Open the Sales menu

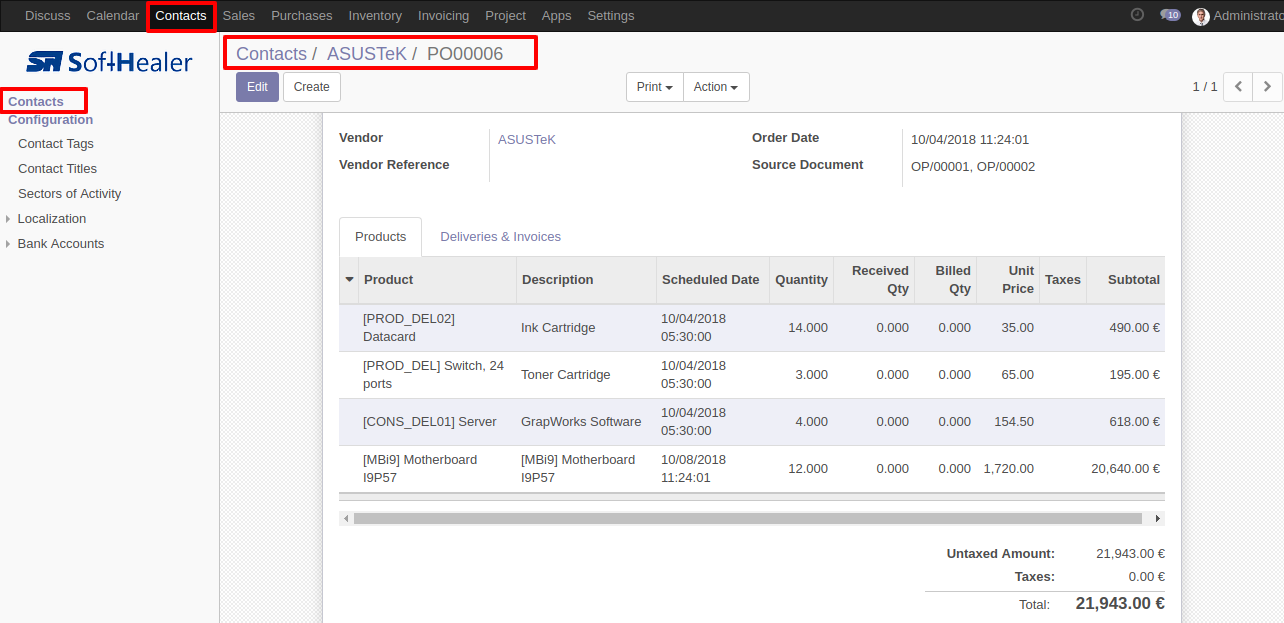[239, 16]
